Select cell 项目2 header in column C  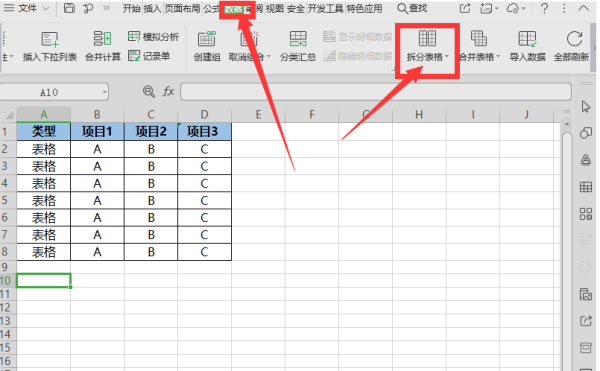151,132
